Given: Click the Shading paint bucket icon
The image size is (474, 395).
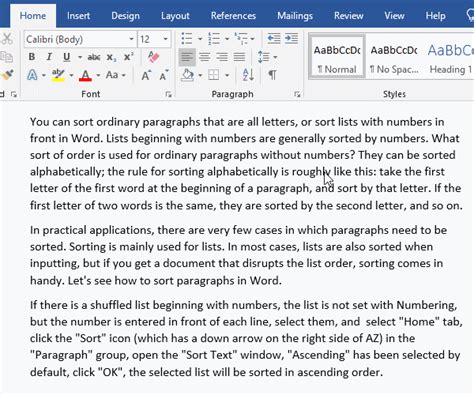Looking at the screenshot, I should (x=187, y=75).
